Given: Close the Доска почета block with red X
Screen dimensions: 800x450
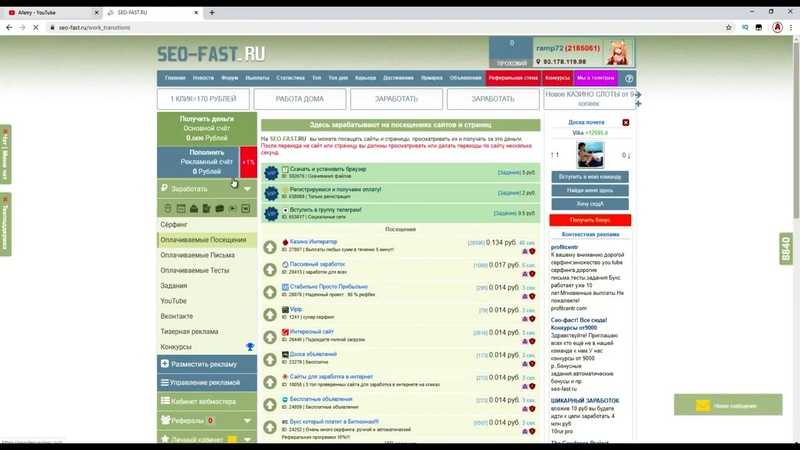Looking at the screenshot, I should click(626, 122).
